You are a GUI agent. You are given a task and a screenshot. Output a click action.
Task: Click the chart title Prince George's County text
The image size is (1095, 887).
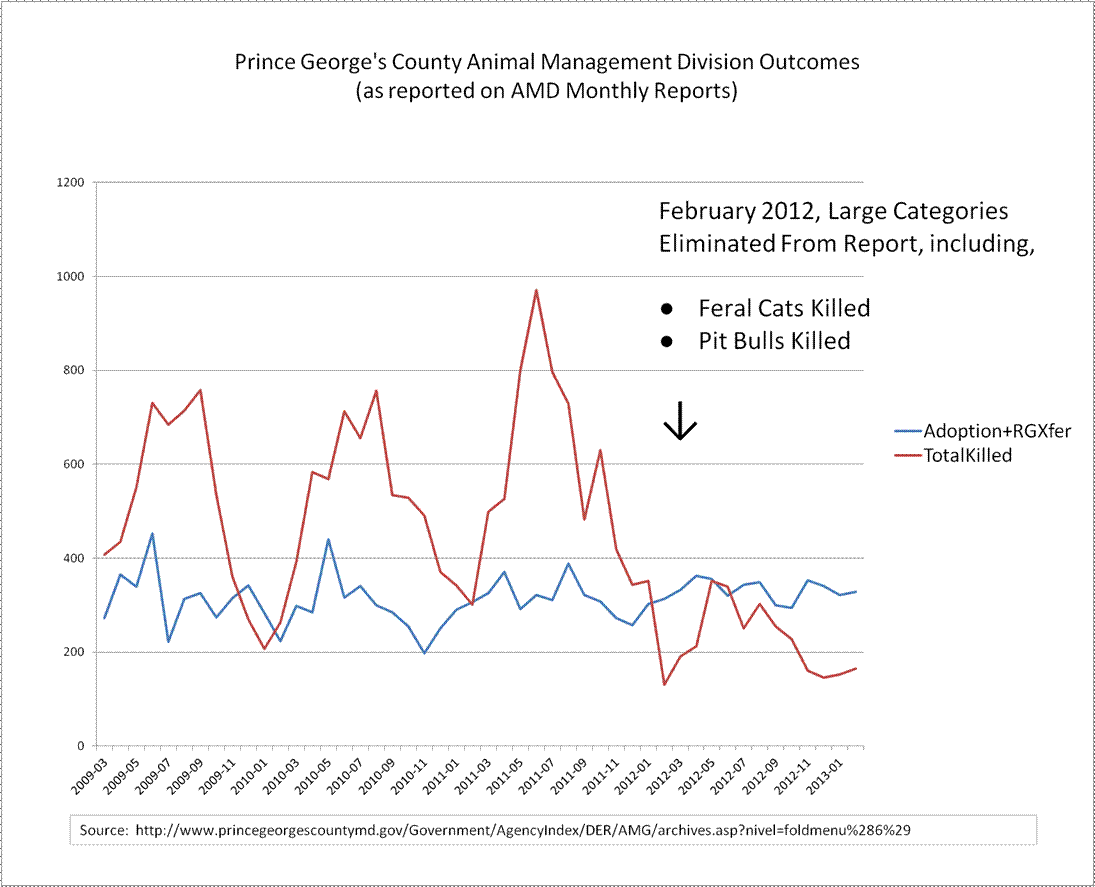547,62
